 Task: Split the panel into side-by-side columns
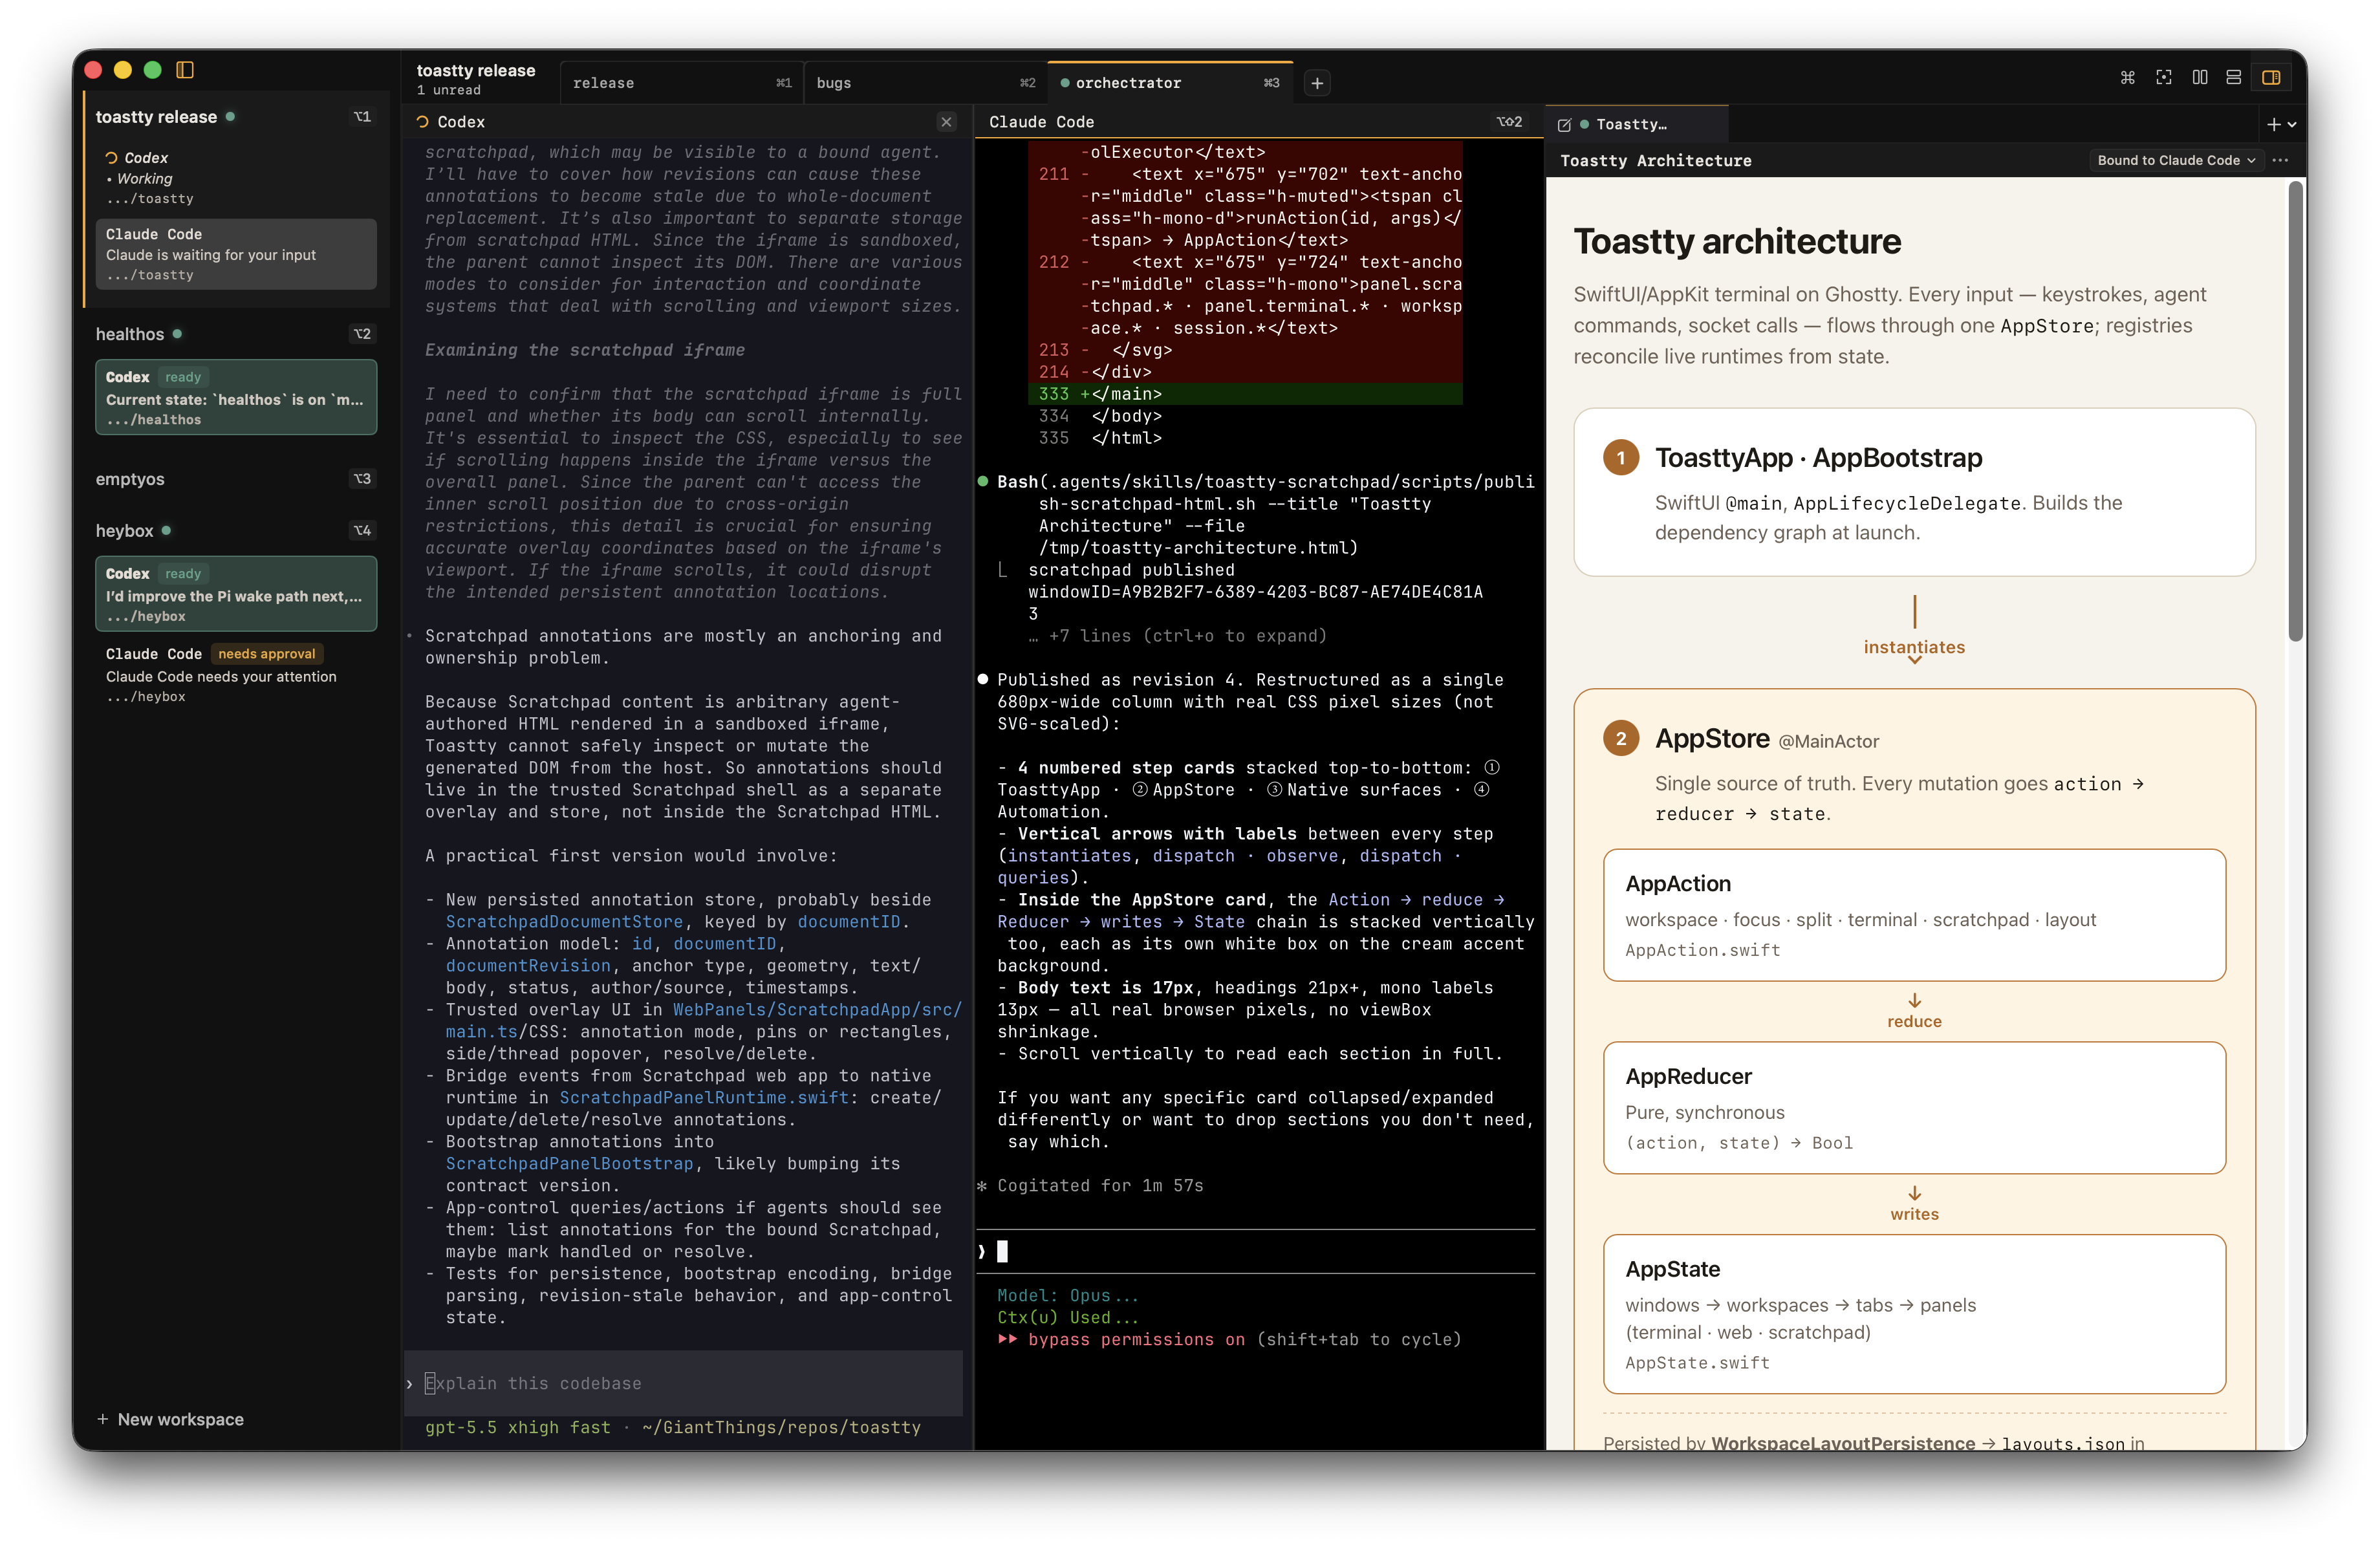pyautogui.click(x=2200, y=78)
